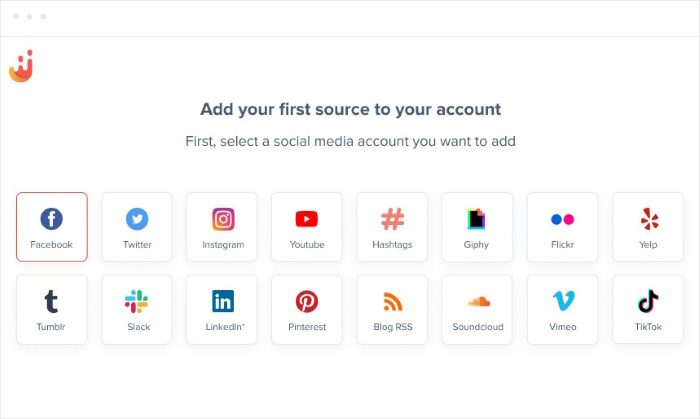Choose the Yelp source icon

click(x=647, y=219)
